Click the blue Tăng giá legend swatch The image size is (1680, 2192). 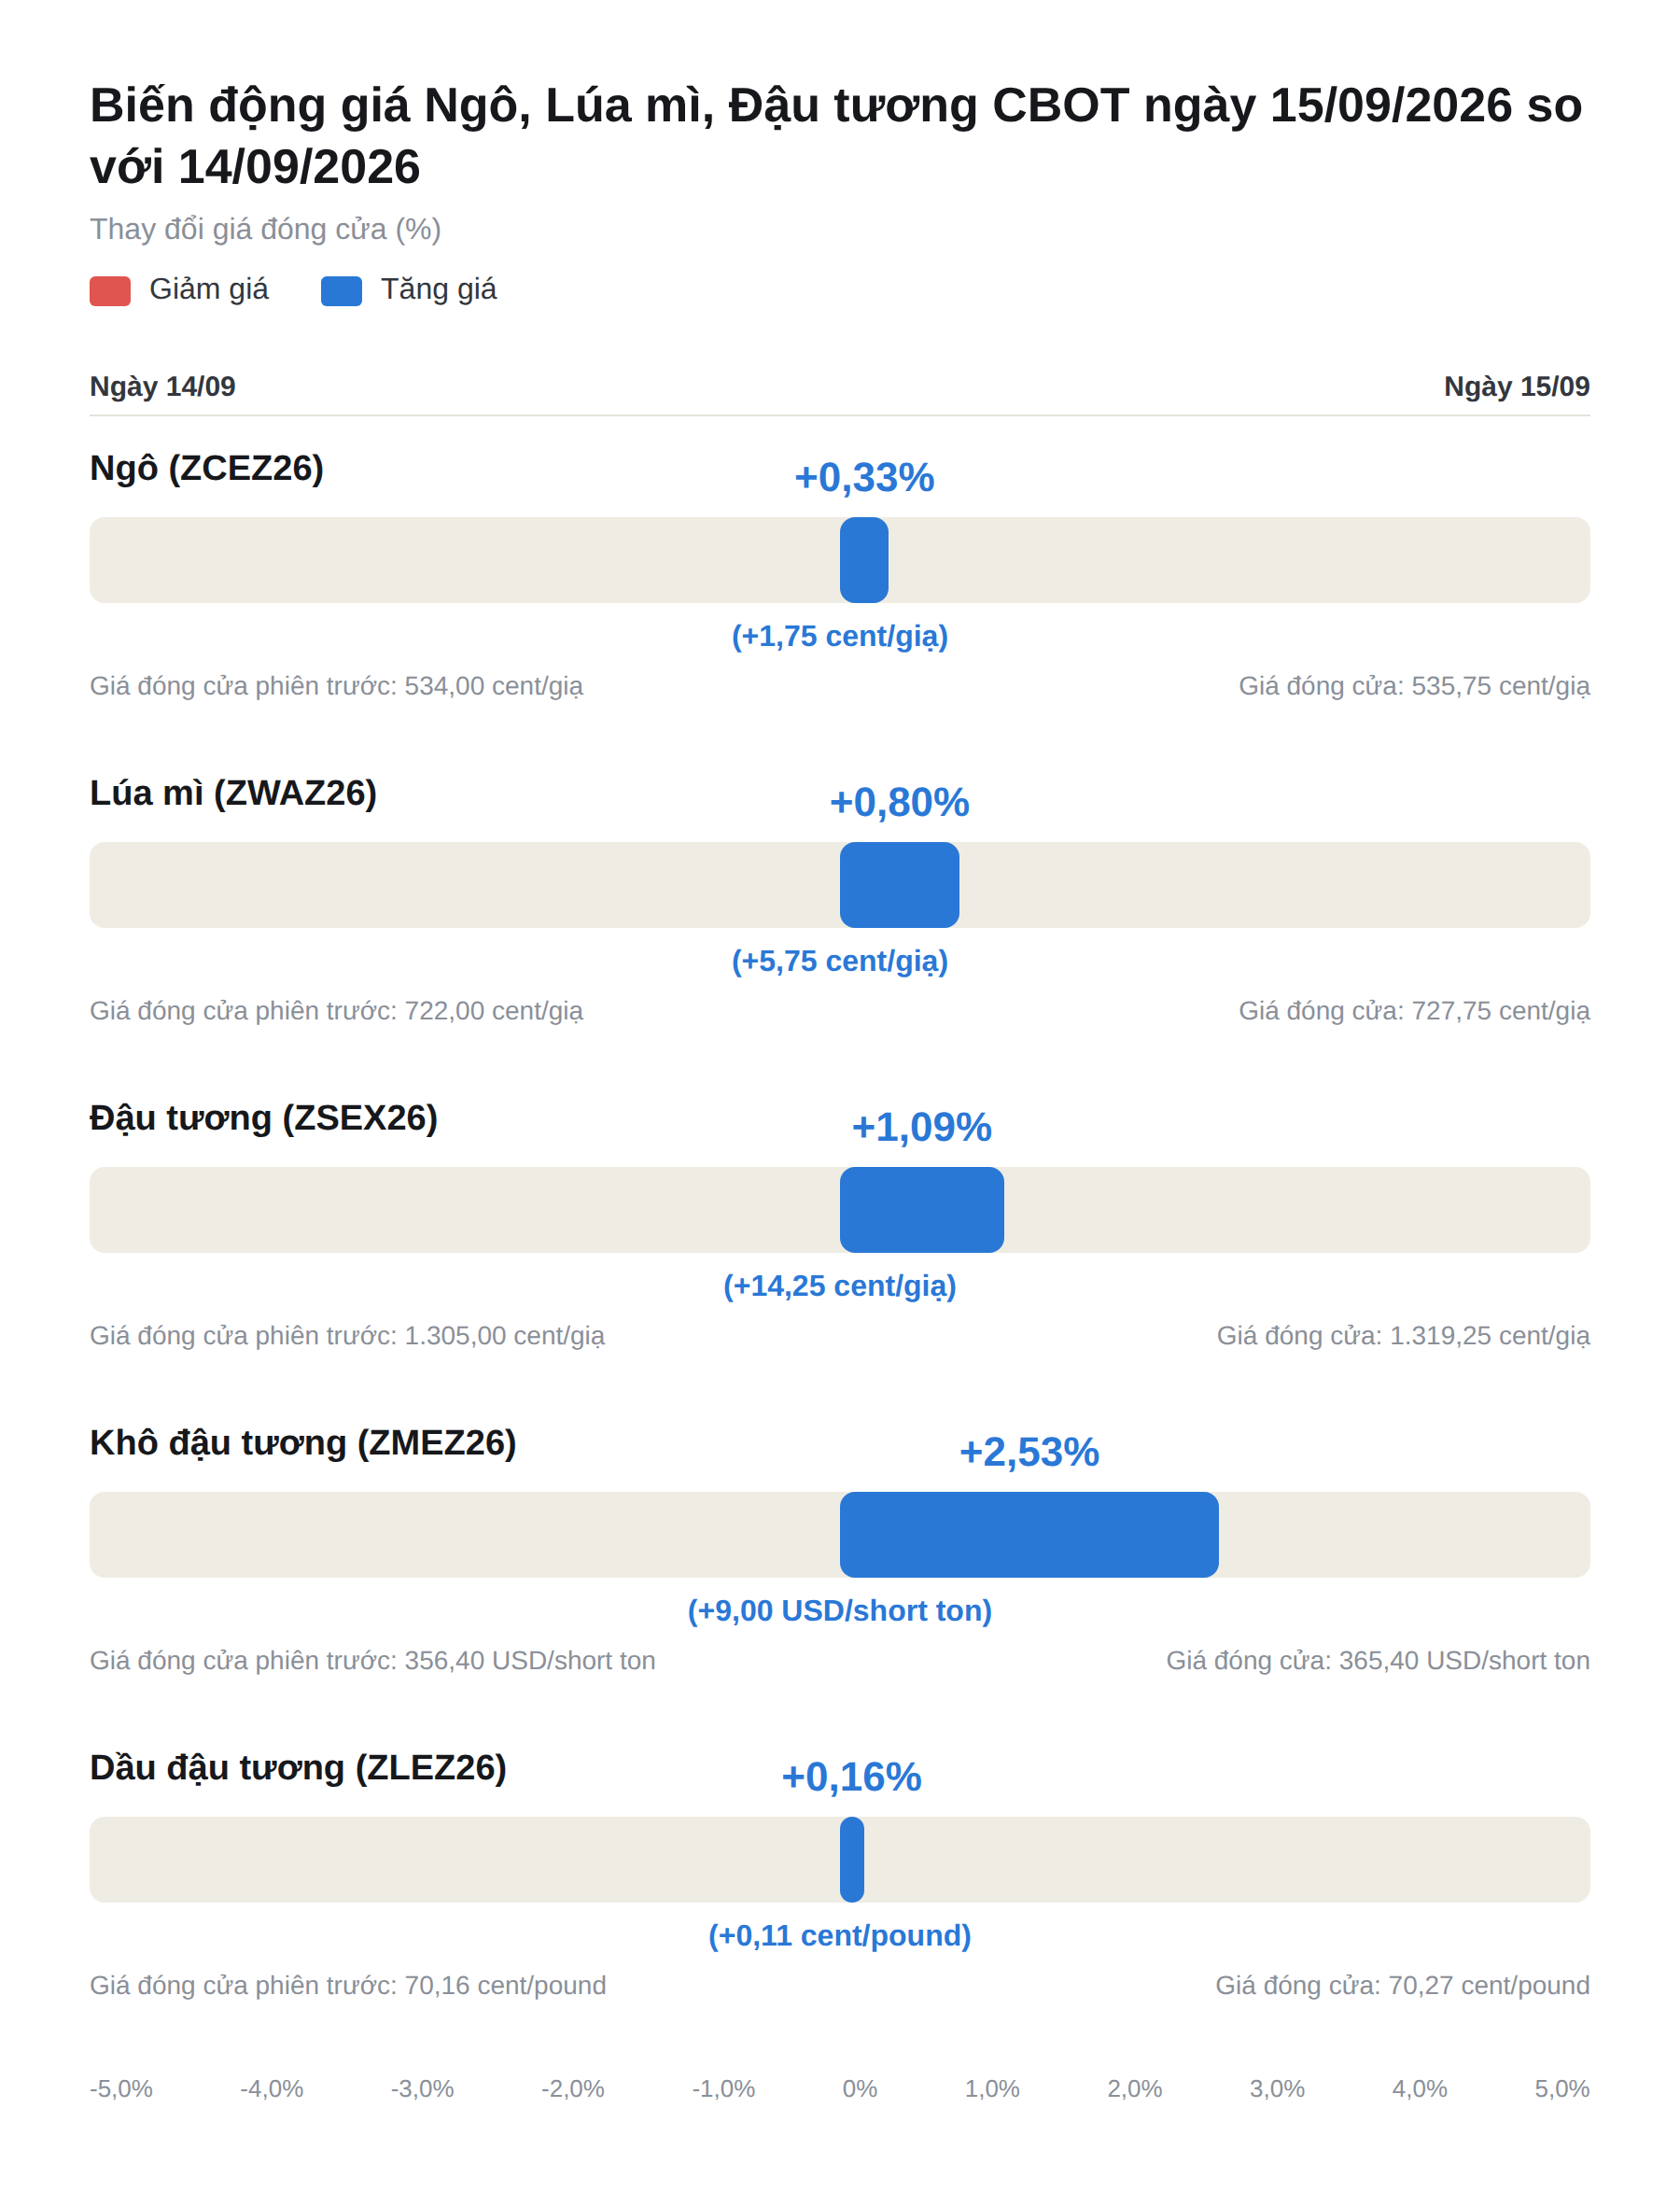pos(341,291)
